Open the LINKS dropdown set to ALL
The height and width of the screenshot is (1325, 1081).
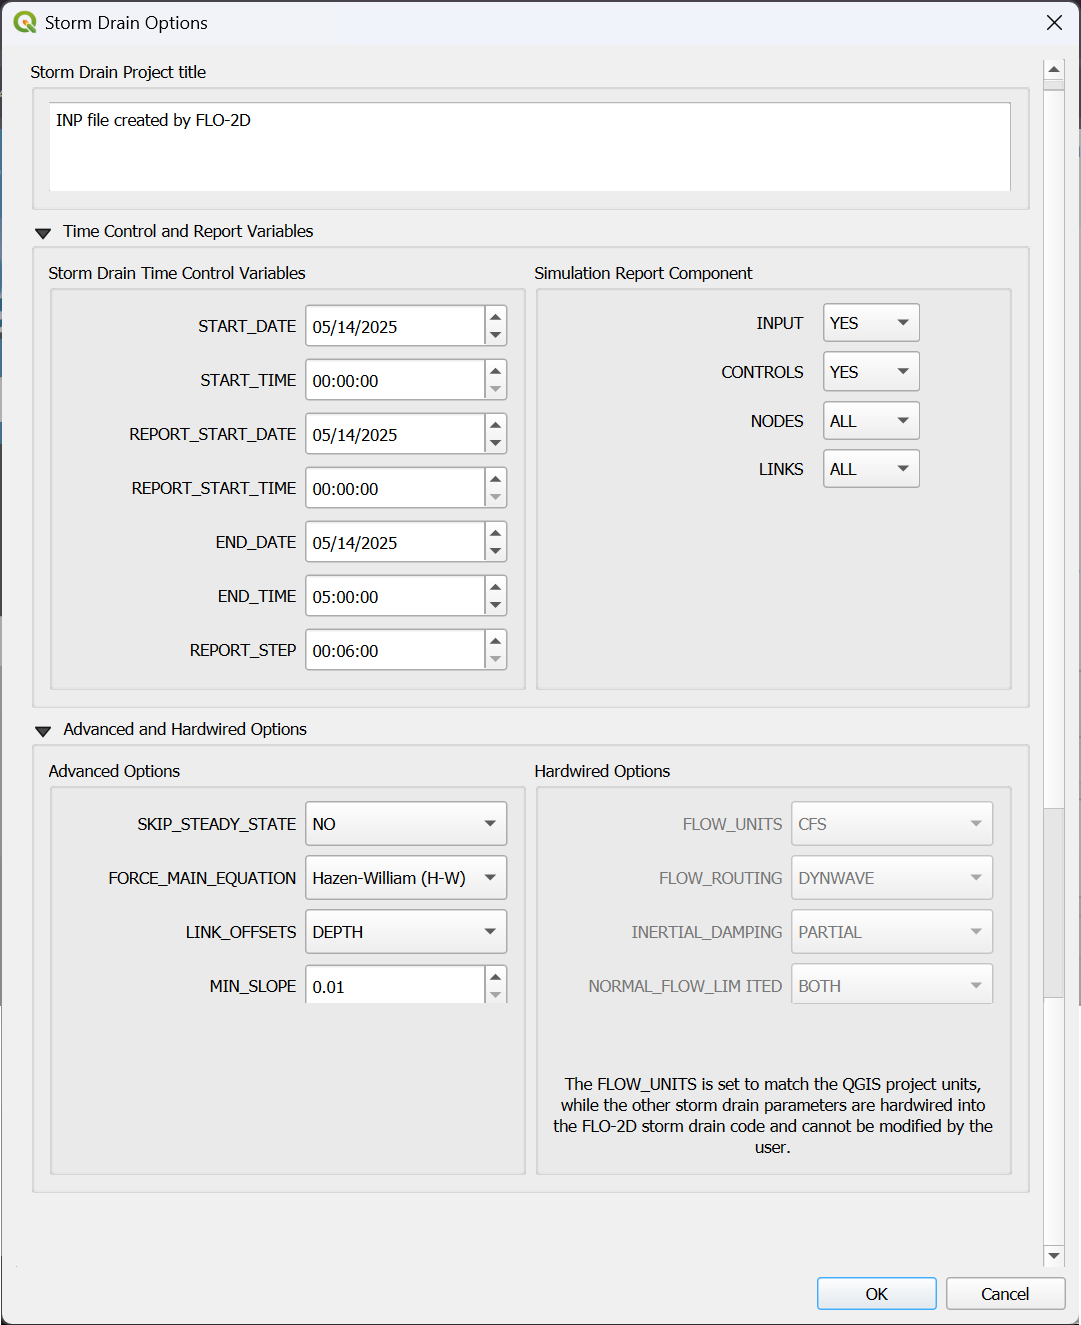[x=870, y=469]
